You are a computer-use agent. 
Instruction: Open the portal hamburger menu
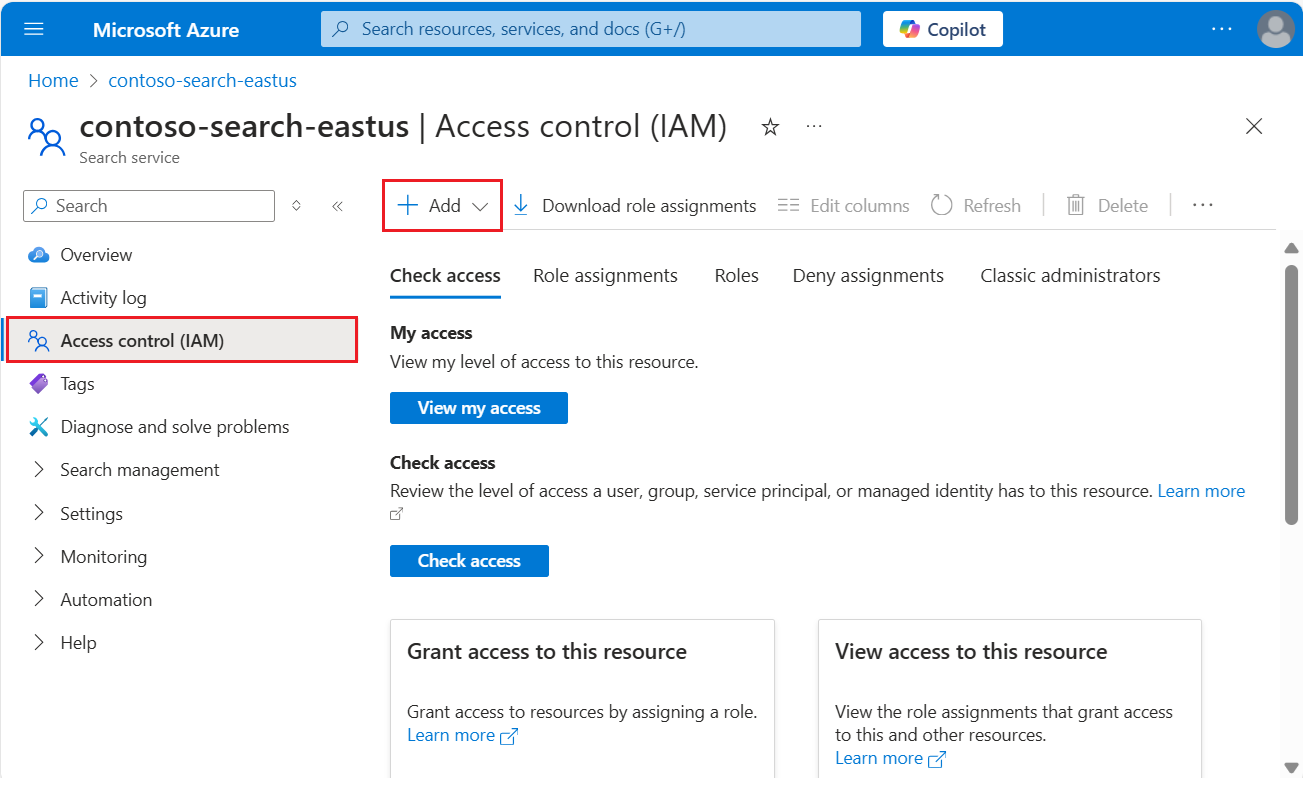(x=33, y=29)
